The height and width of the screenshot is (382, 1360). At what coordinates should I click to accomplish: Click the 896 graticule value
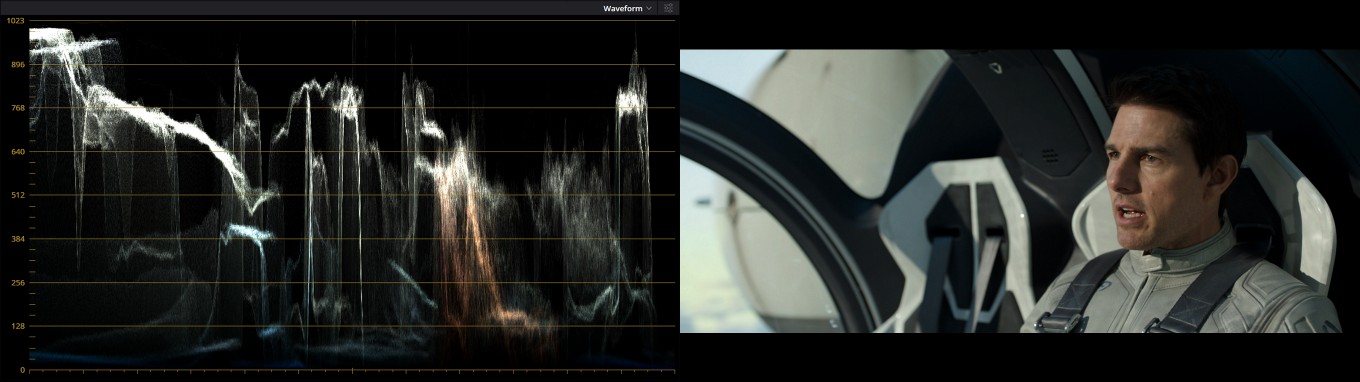tap(17, 64)
